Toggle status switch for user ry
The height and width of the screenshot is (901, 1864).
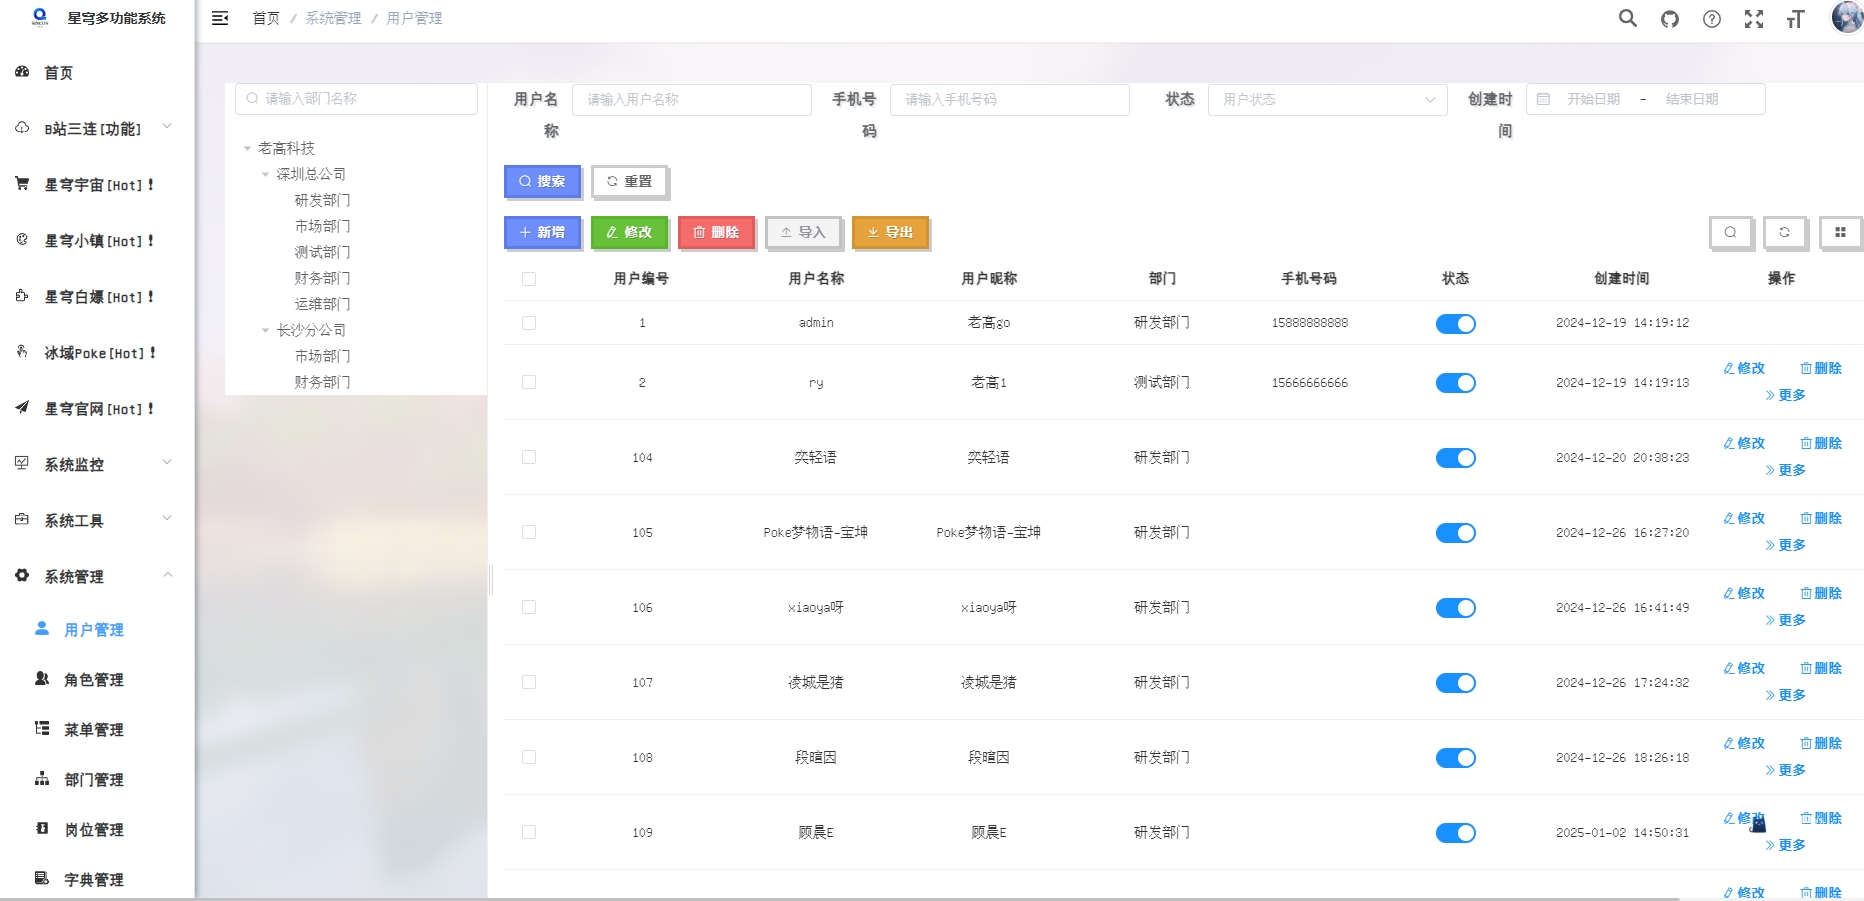(1456, 383)
